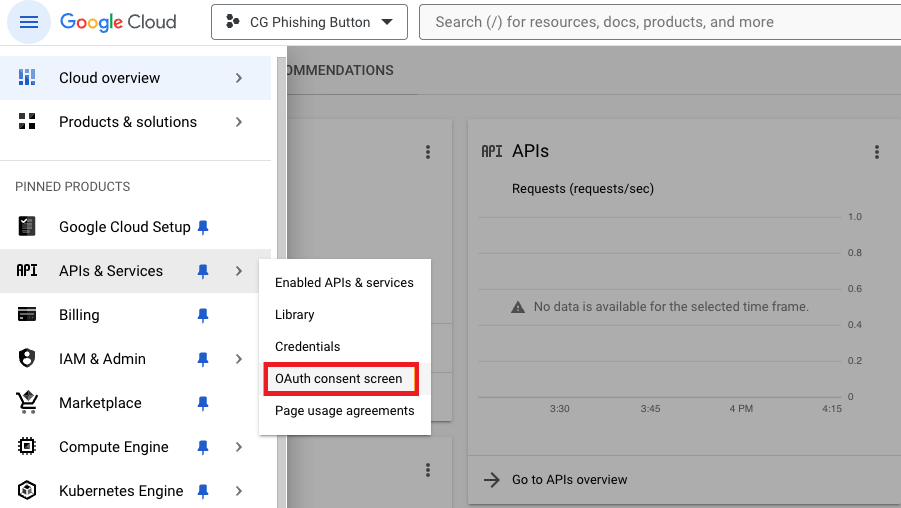The height and width of the screenshot is (508, 901).
Task: Expand the Cloud overview chevron
Action: pyautogui.click(x=239, y=78)
